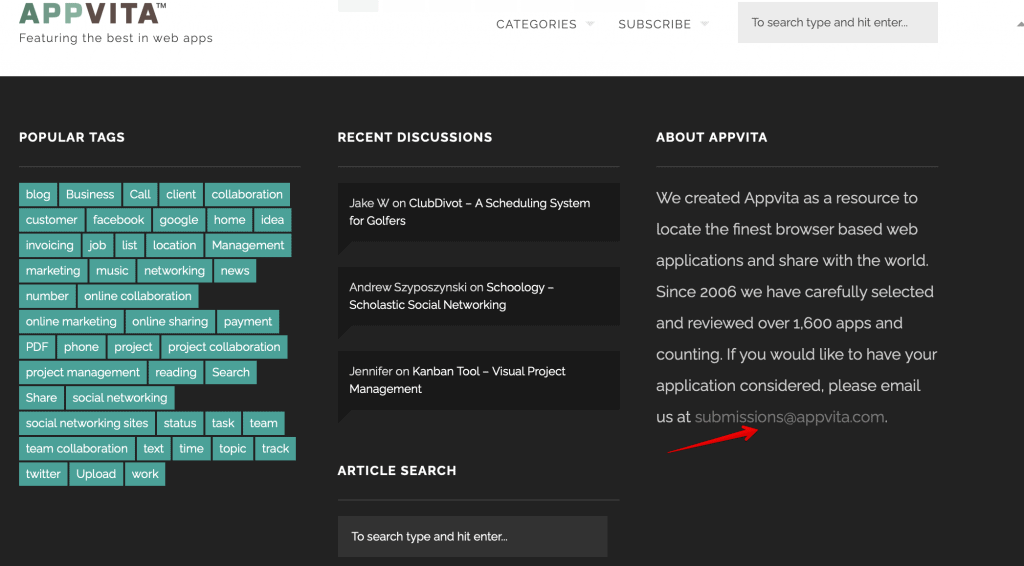
Task: Select the payment tag
Action: (x=248, y=322)
